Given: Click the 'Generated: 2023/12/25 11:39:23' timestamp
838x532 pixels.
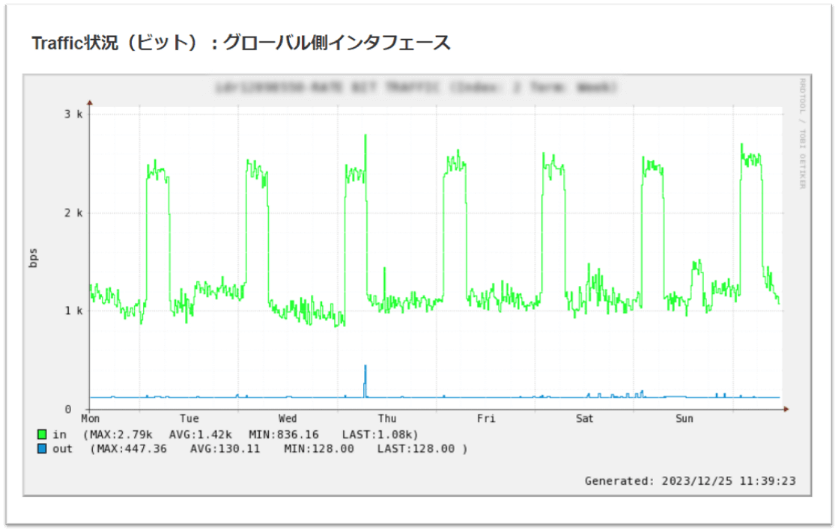Looking at the screenshot, I should [690, 481].
